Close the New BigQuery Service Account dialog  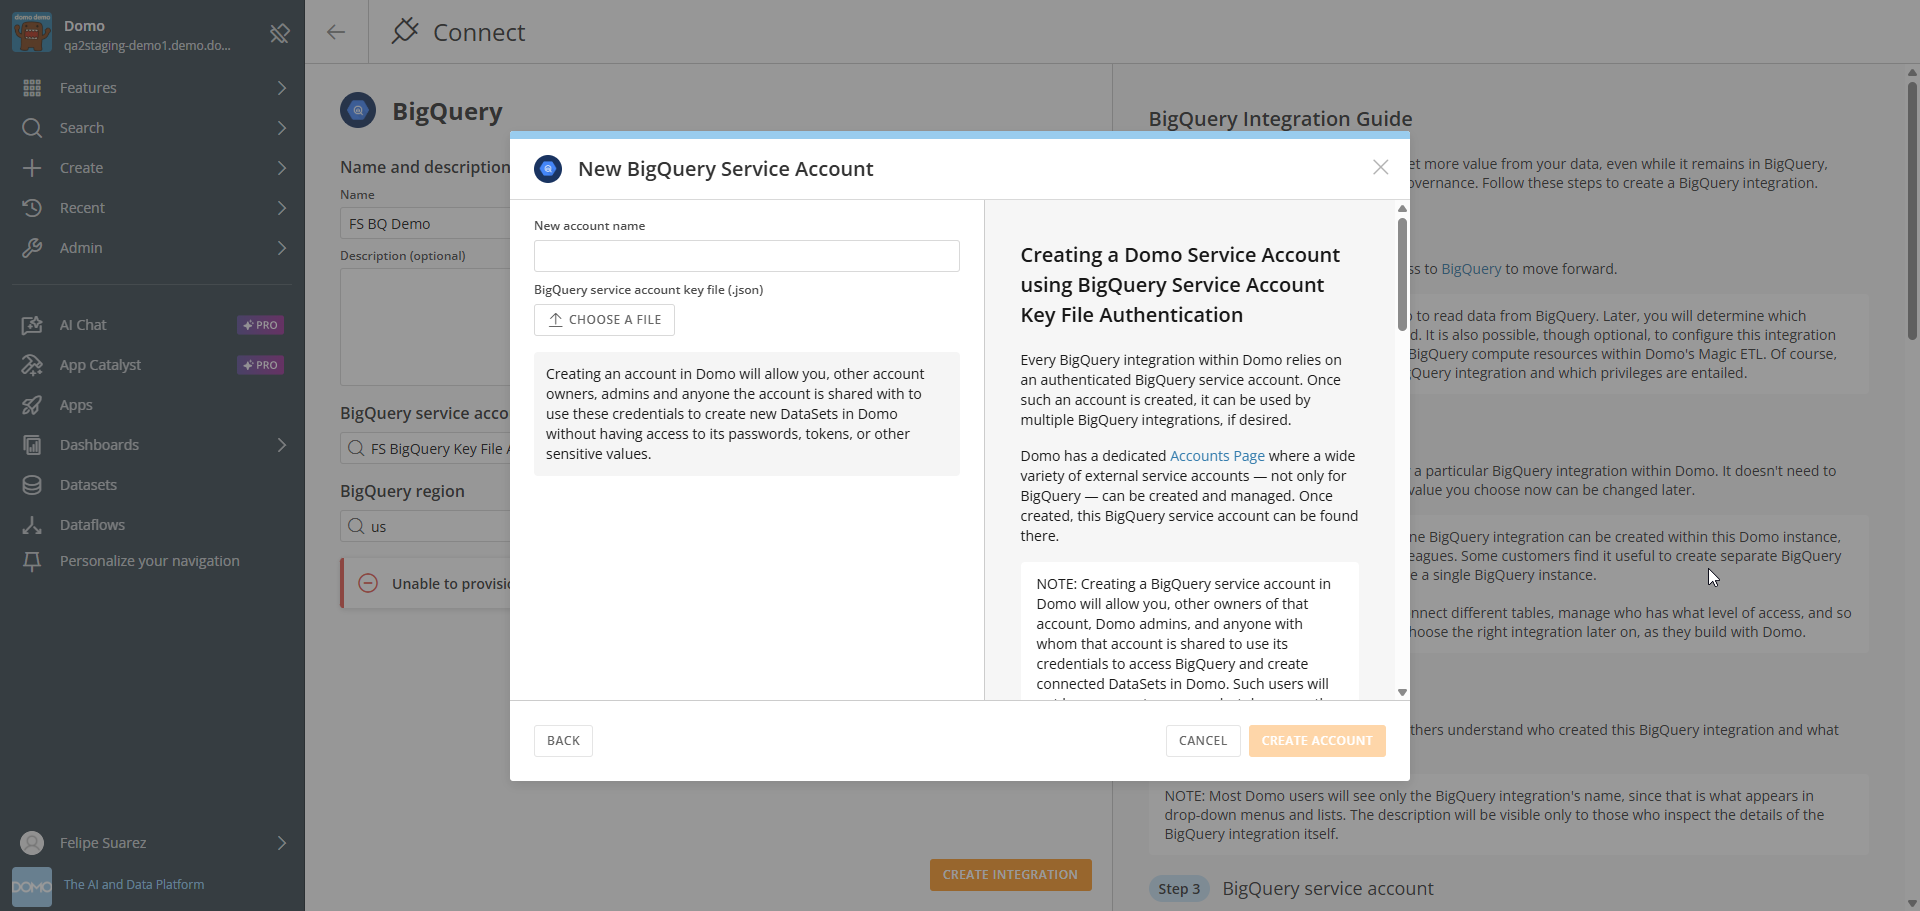pyautogui.click(x=1380, y=167)
